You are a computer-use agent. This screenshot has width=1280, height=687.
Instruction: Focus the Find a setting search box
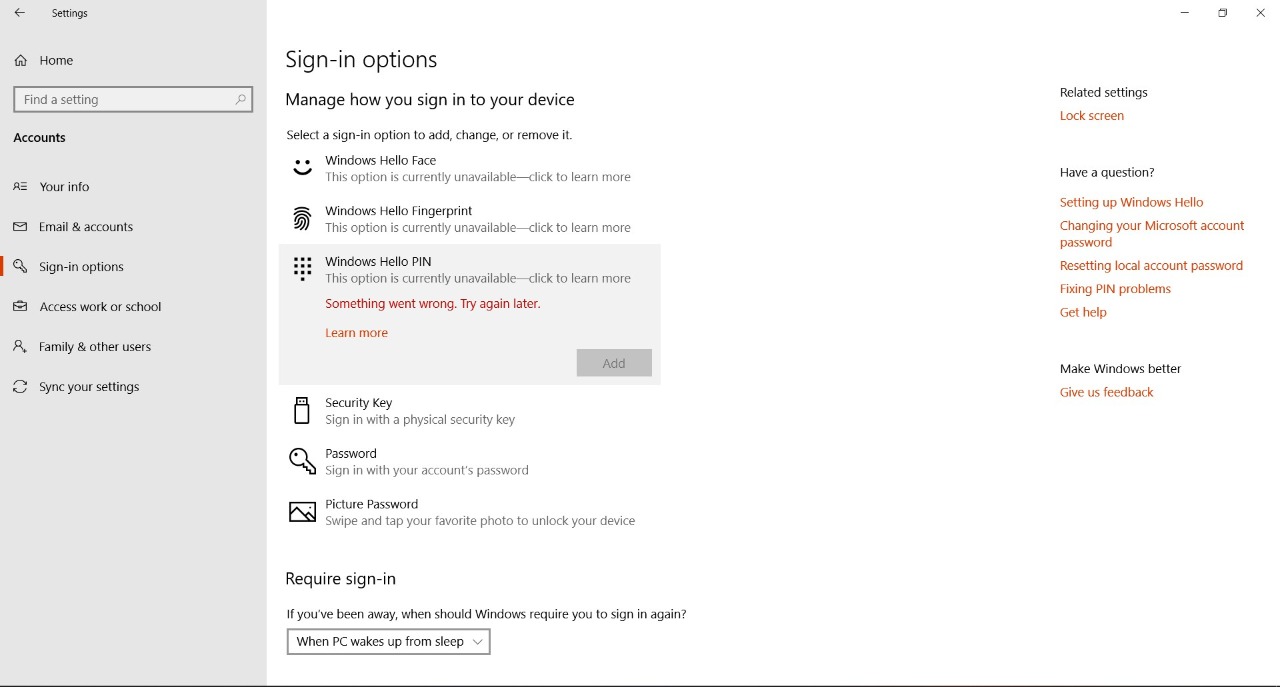(133, 99)
